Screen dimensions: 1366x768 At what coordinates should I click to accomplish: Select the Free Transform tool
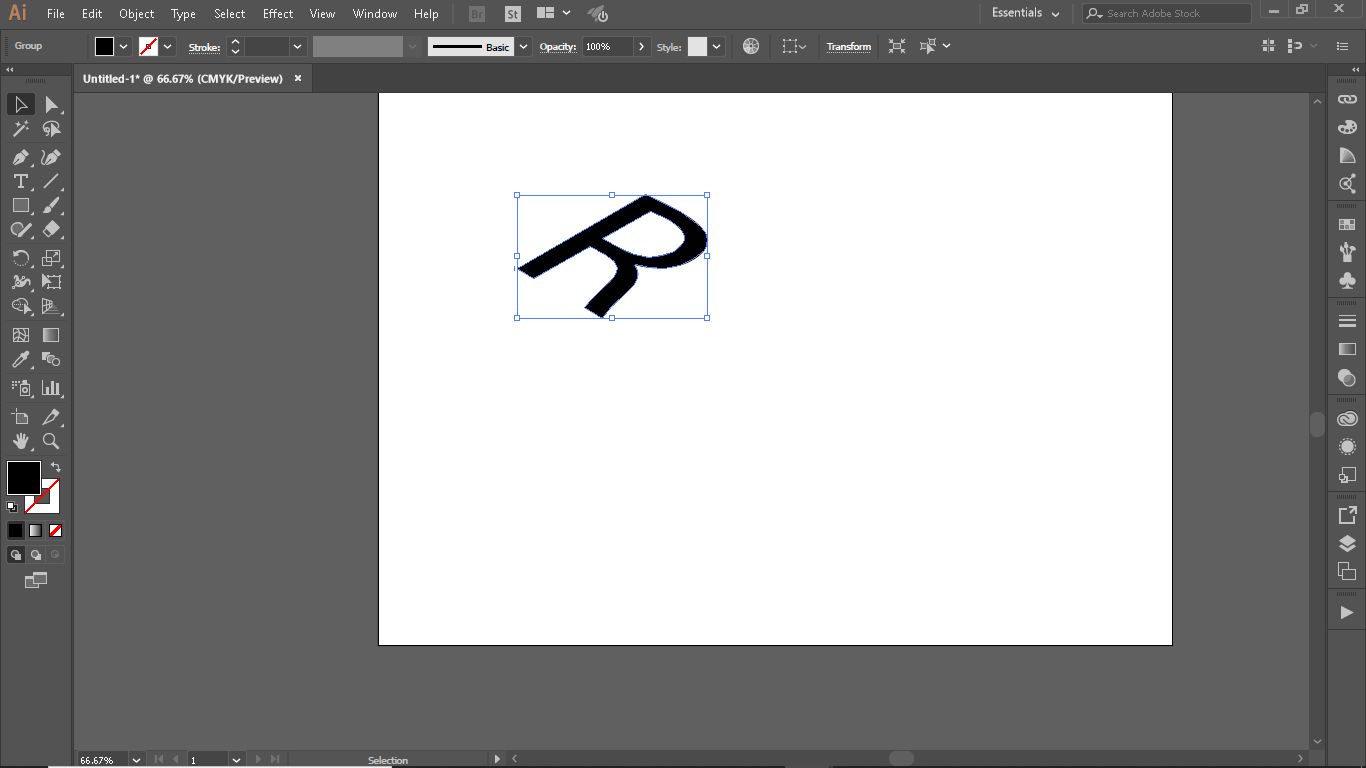[x=51, y=281]
